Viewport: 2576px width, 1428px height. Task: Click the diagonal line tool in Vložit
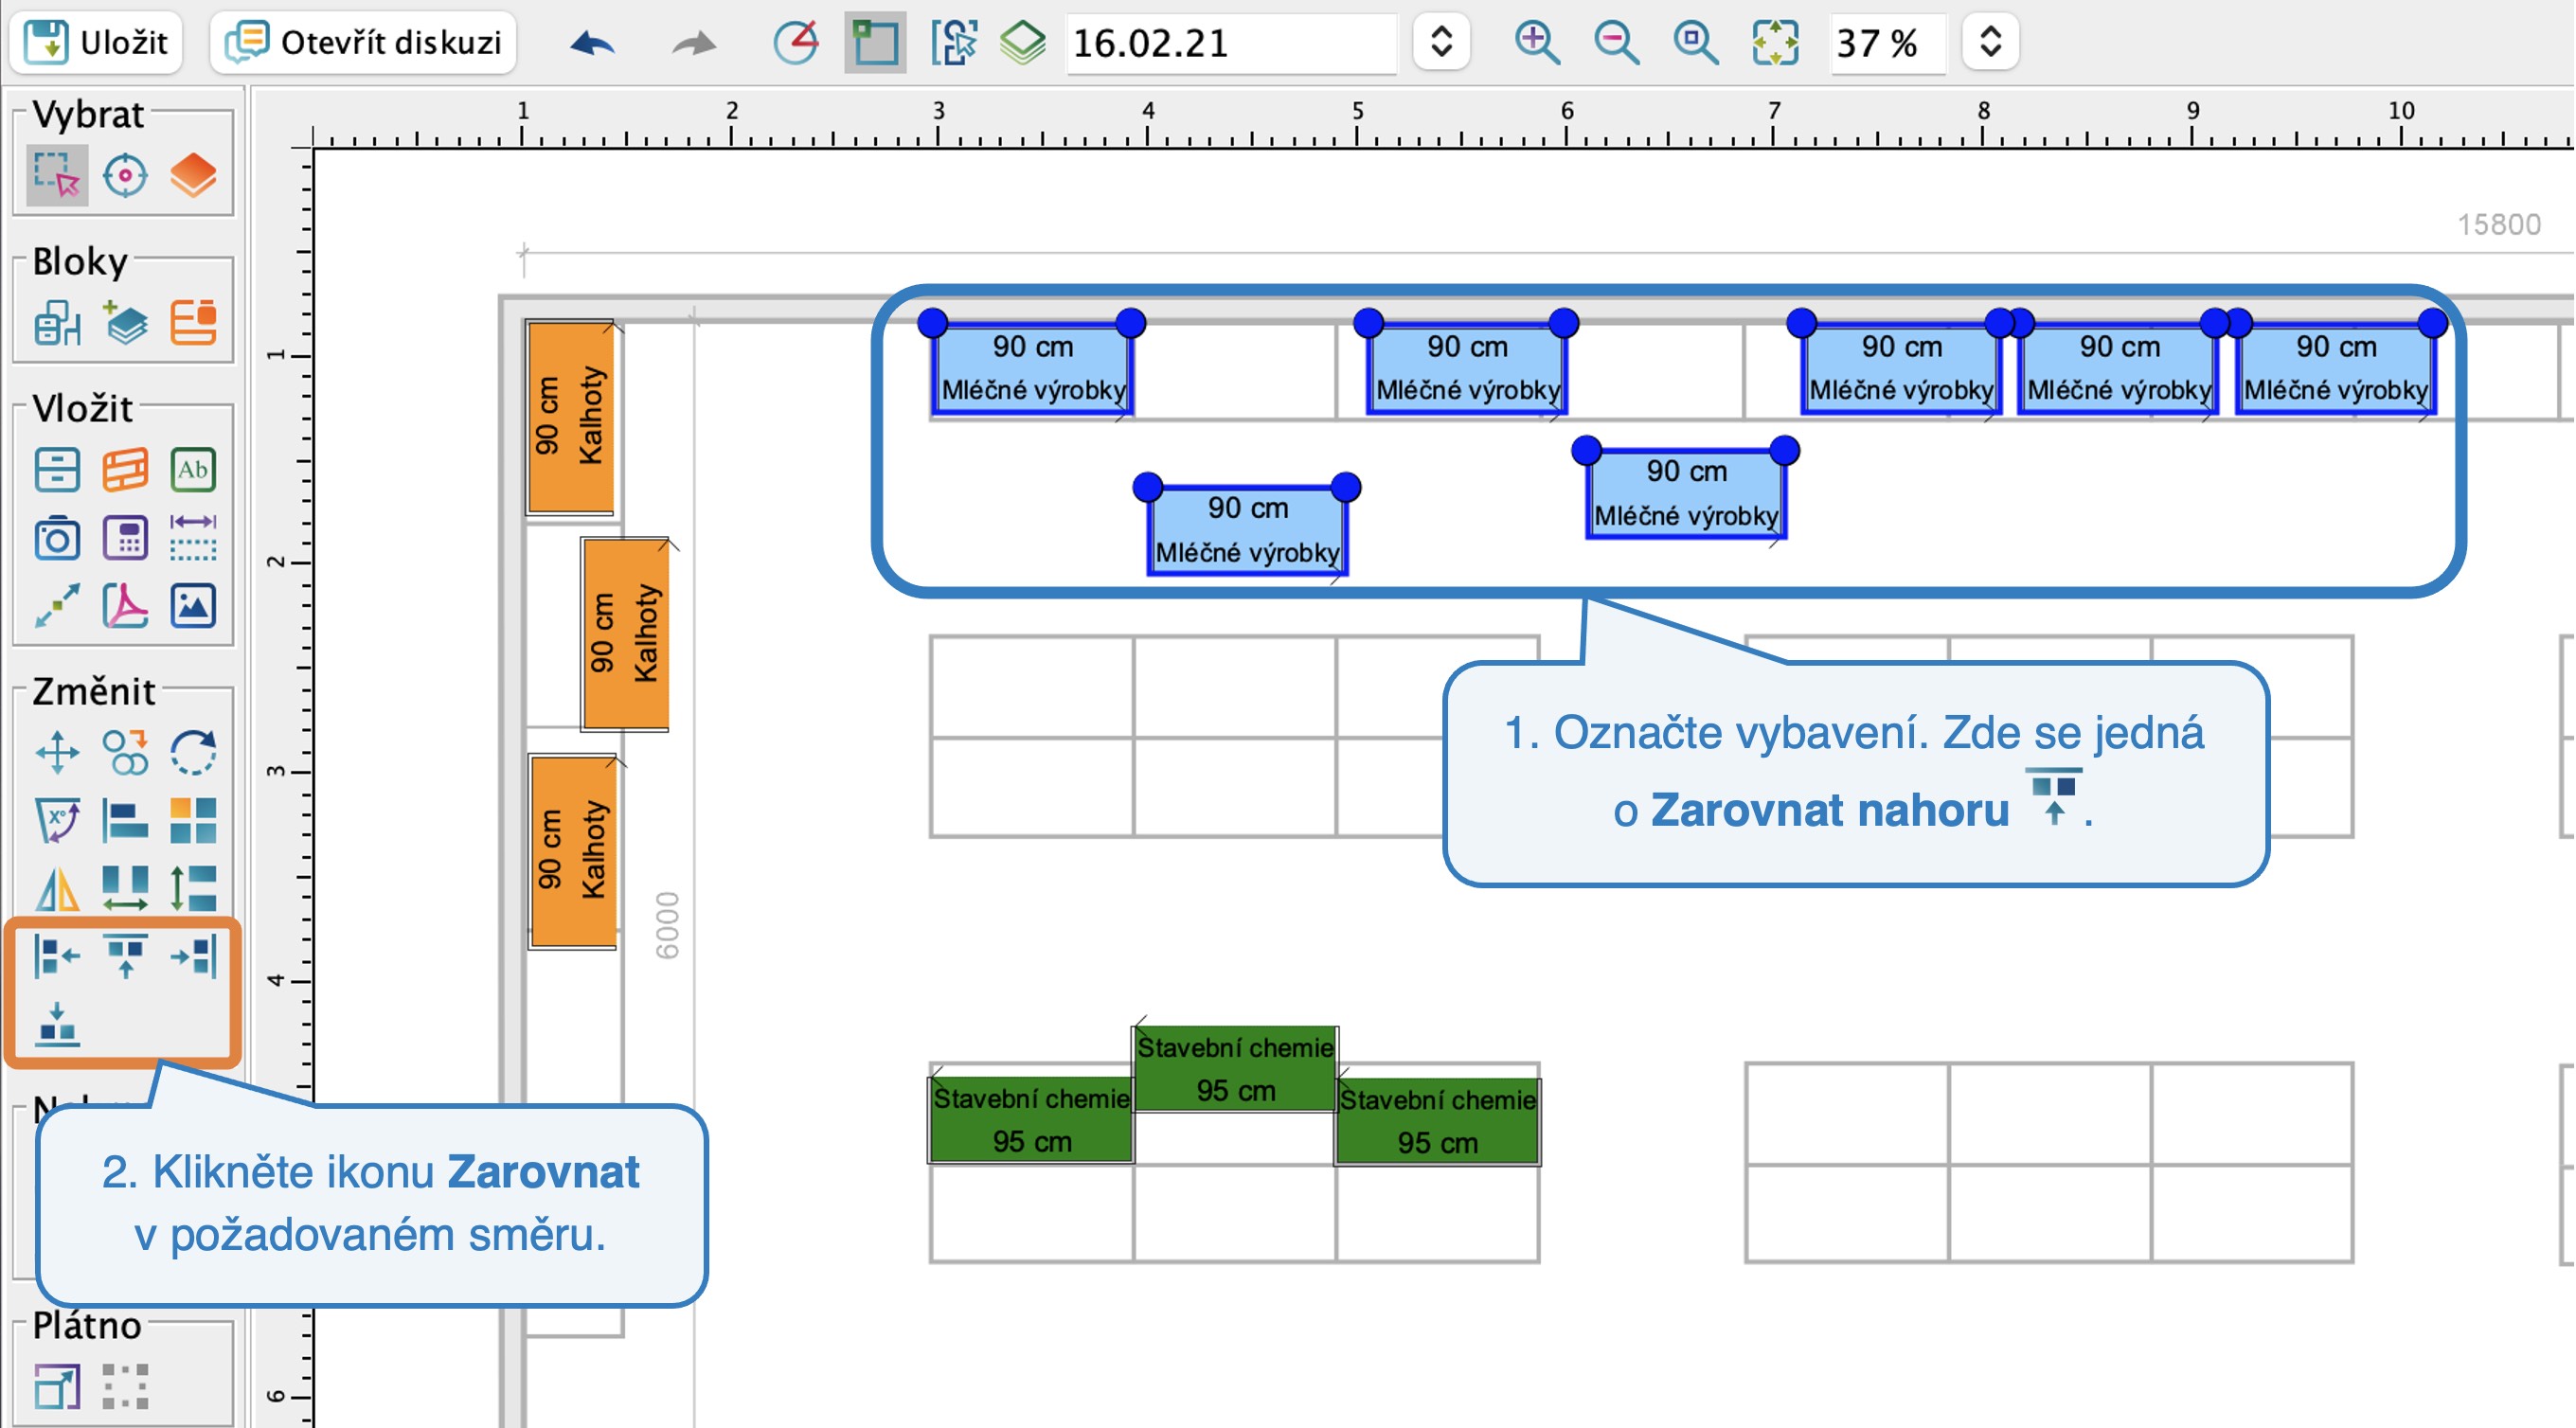[x=57, y=606]
